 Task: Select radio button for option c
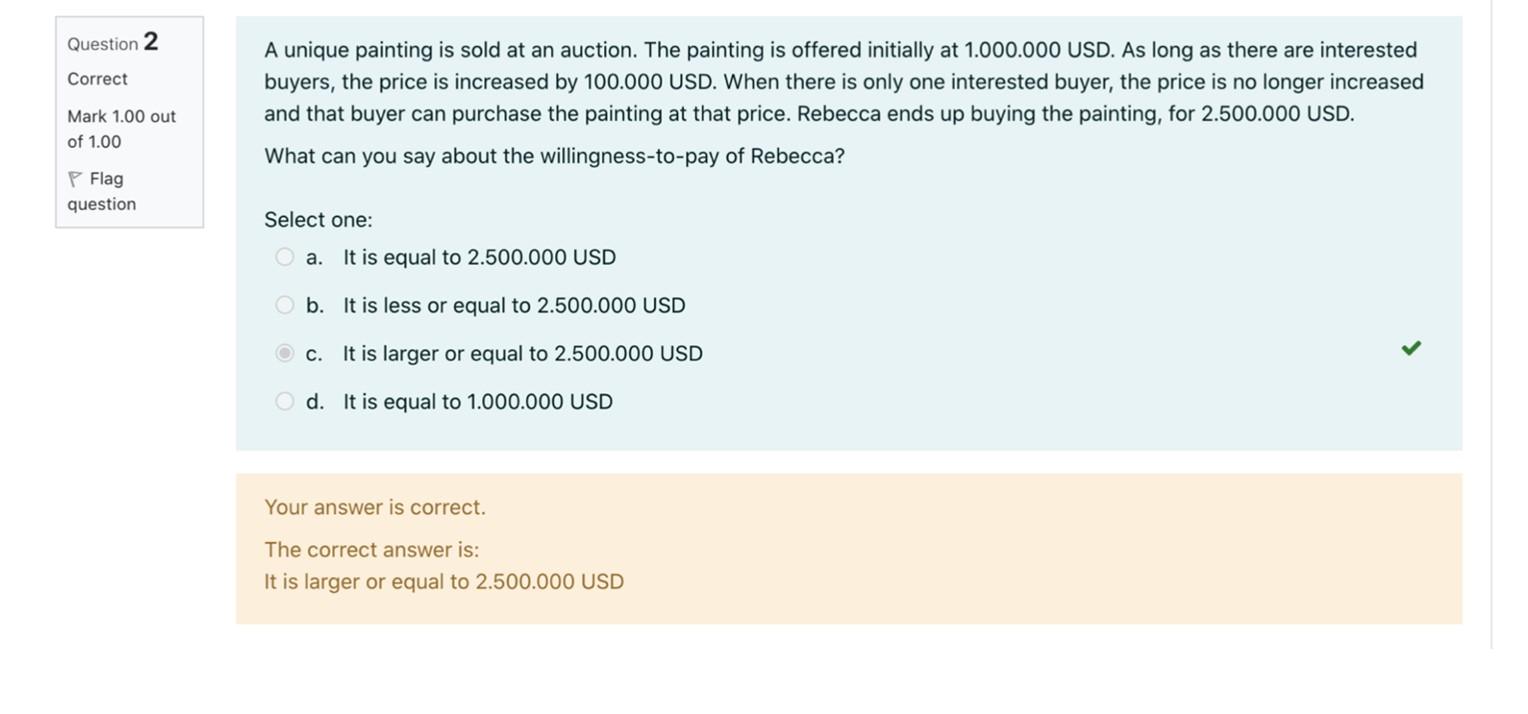pyautogui.click(x=285, y=353)
